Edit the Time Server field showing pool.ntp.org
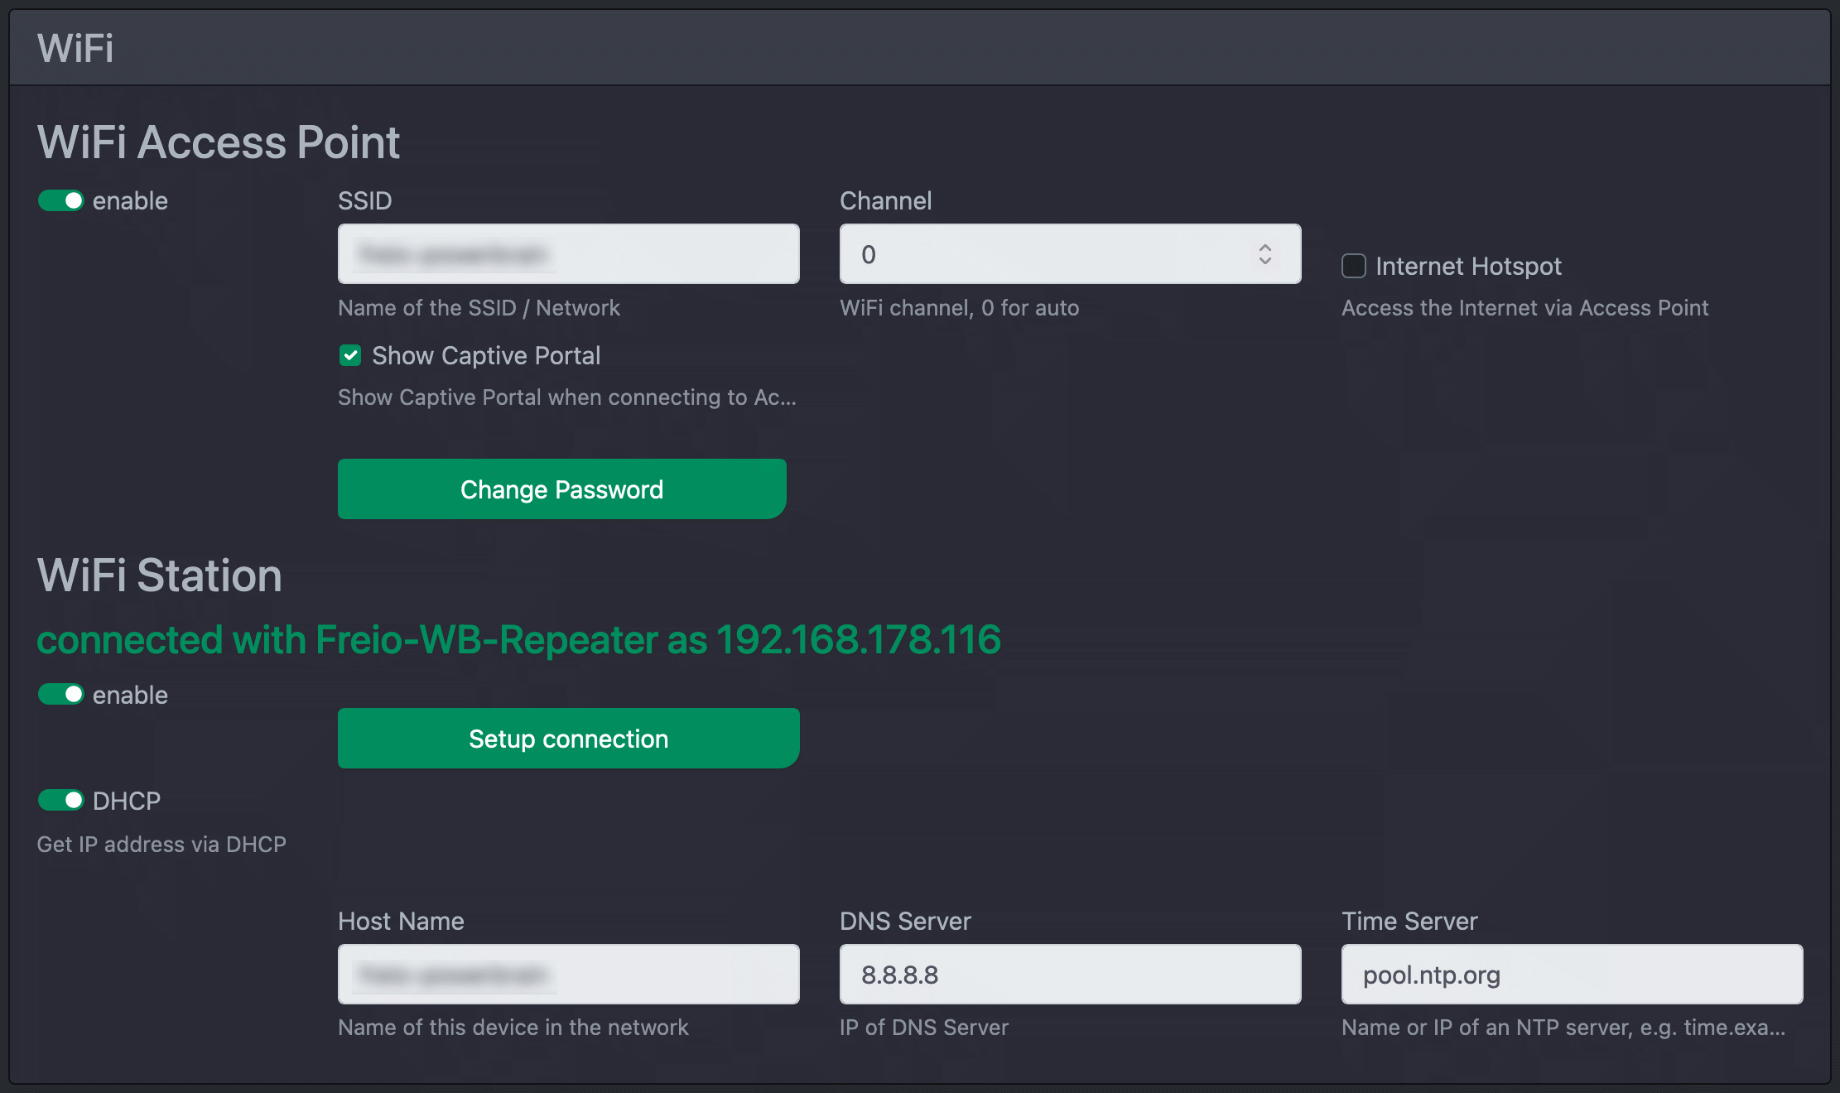This screenshot has height=1093, width=1840. click(x=1570, y=974)
